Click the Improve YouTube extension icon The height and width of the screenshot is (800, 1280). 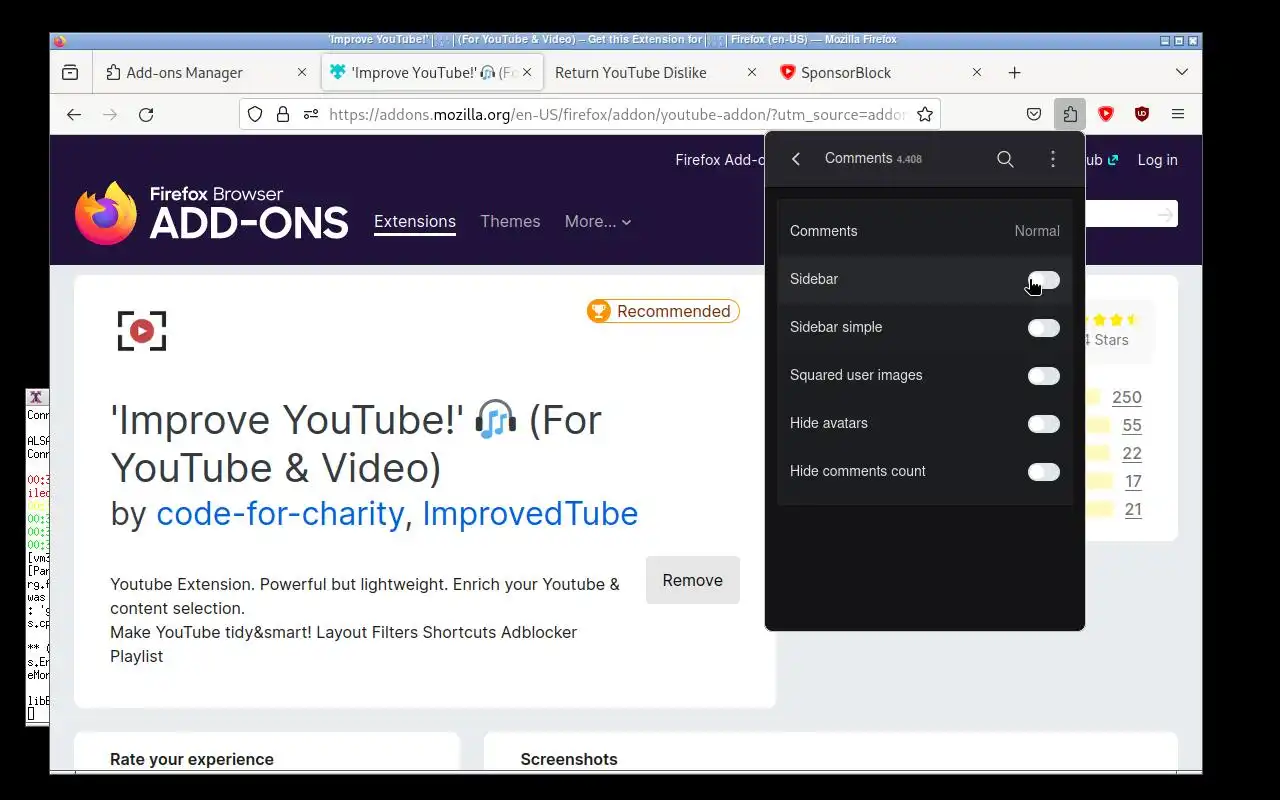point(142,331)
